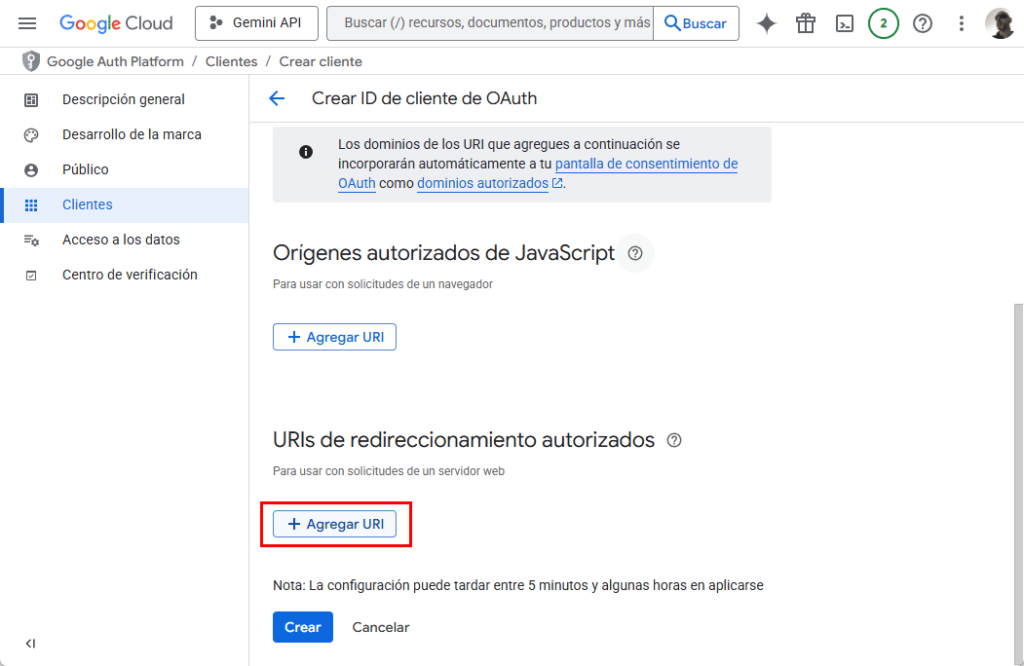Open the notifications badge showing 2
The height and width of the screenshot is (666, 1024).
883,23
